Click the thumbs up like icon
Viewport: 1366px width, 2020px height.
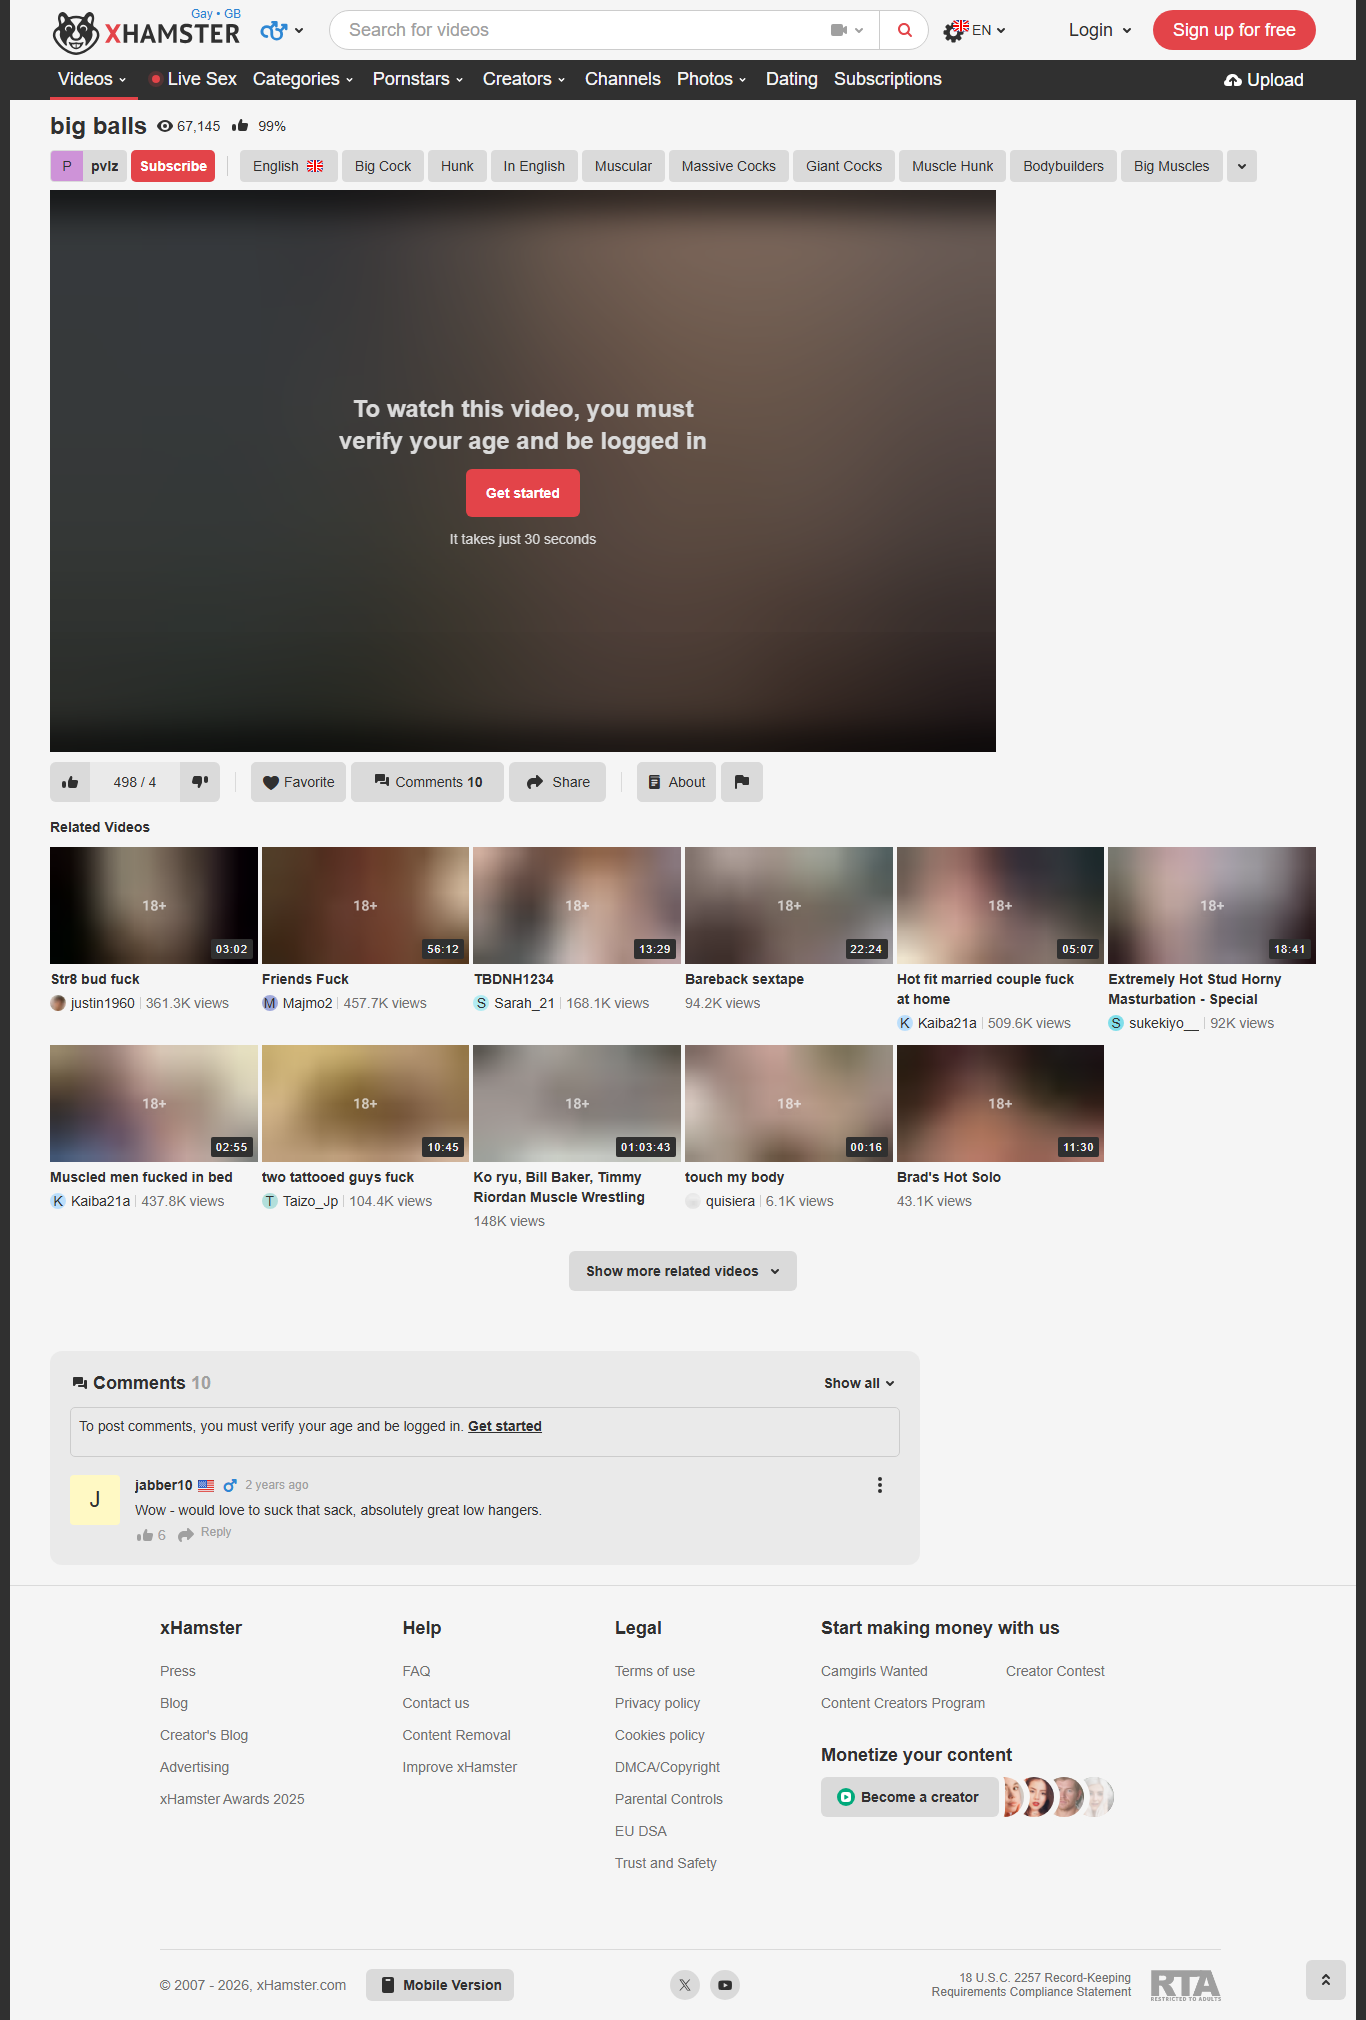pos(70,782)
